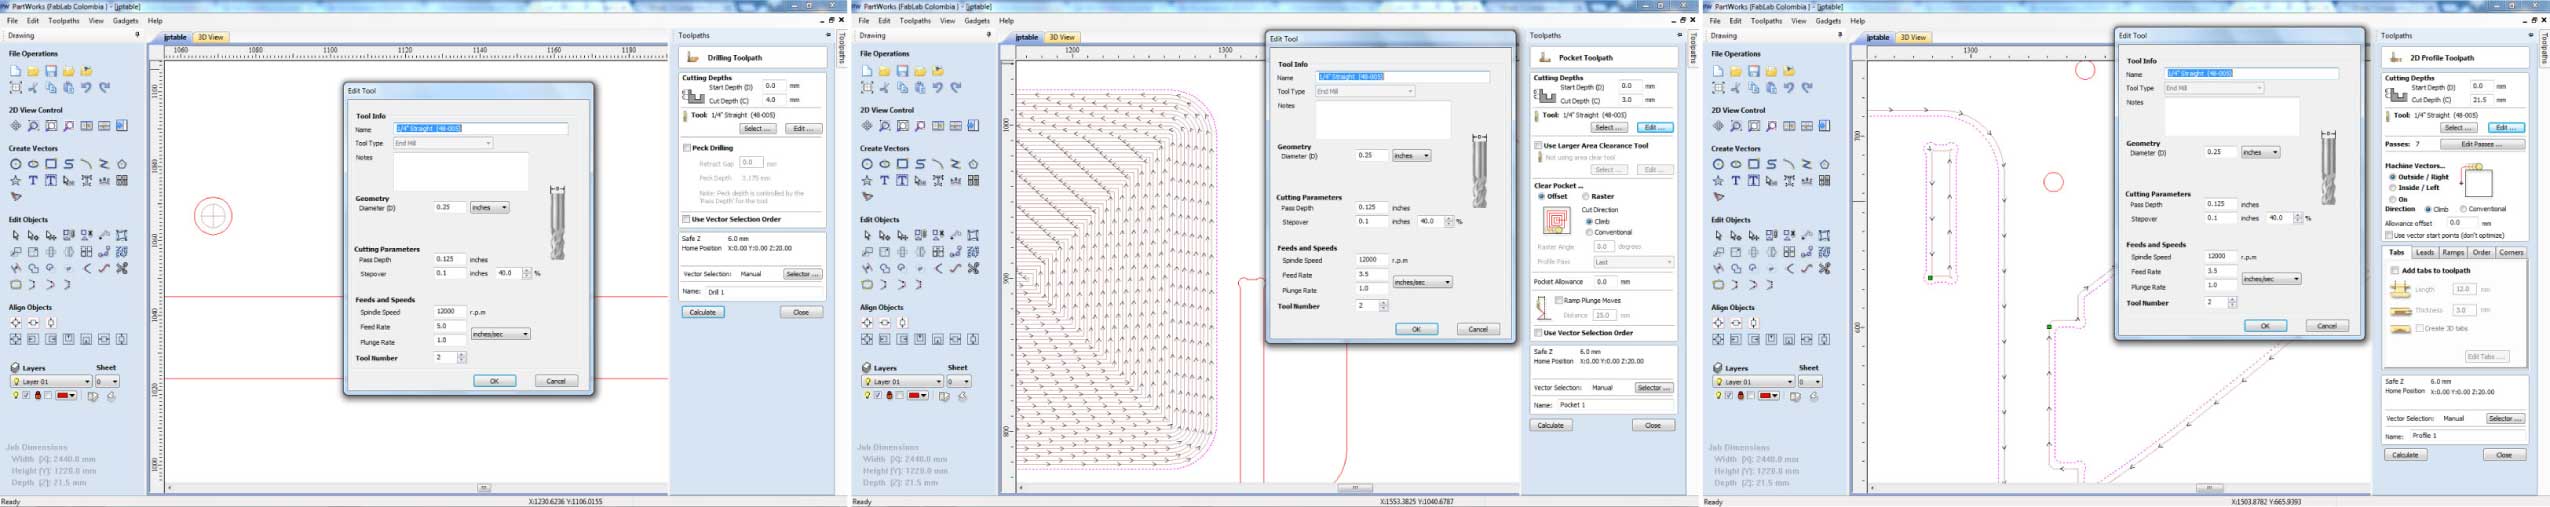This screenshot has height=507, width=2550.
Task: Open inches/sec dropdown in left Edit Tool dialog
Action: (x=501, y=334)
